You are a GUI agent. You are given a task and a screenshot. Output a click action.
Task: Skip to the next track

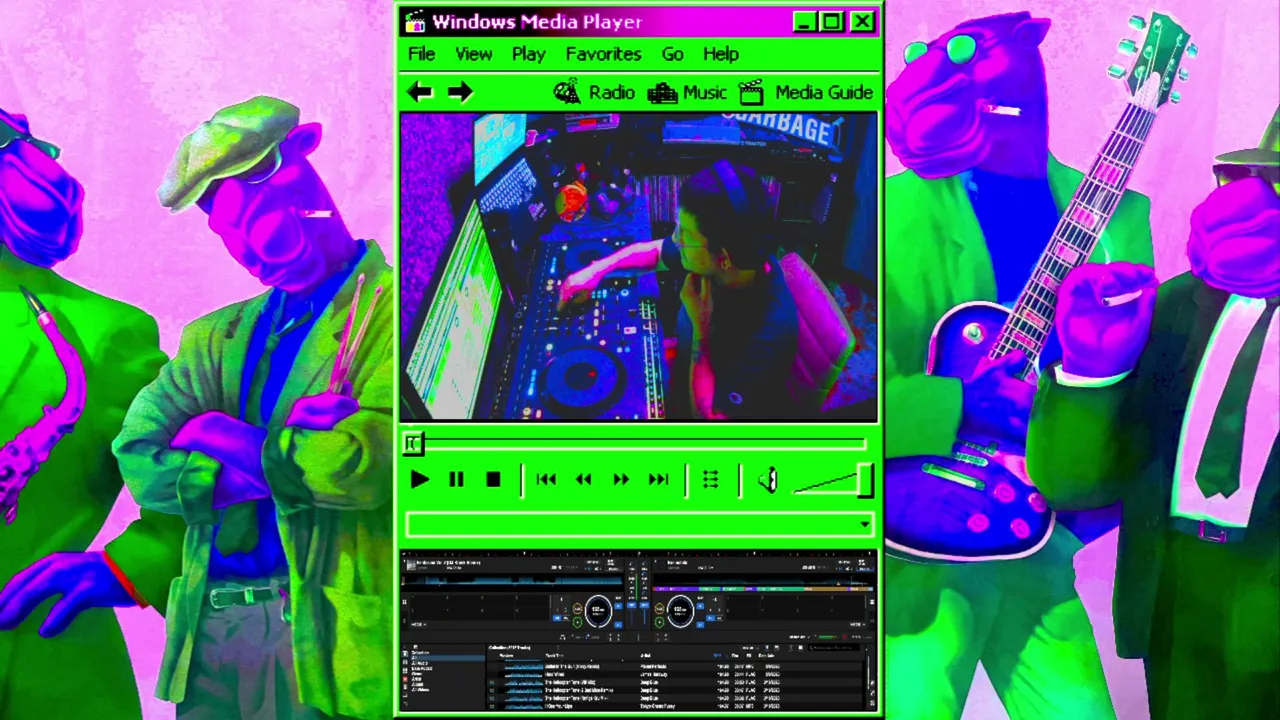[x=658, y=481]
